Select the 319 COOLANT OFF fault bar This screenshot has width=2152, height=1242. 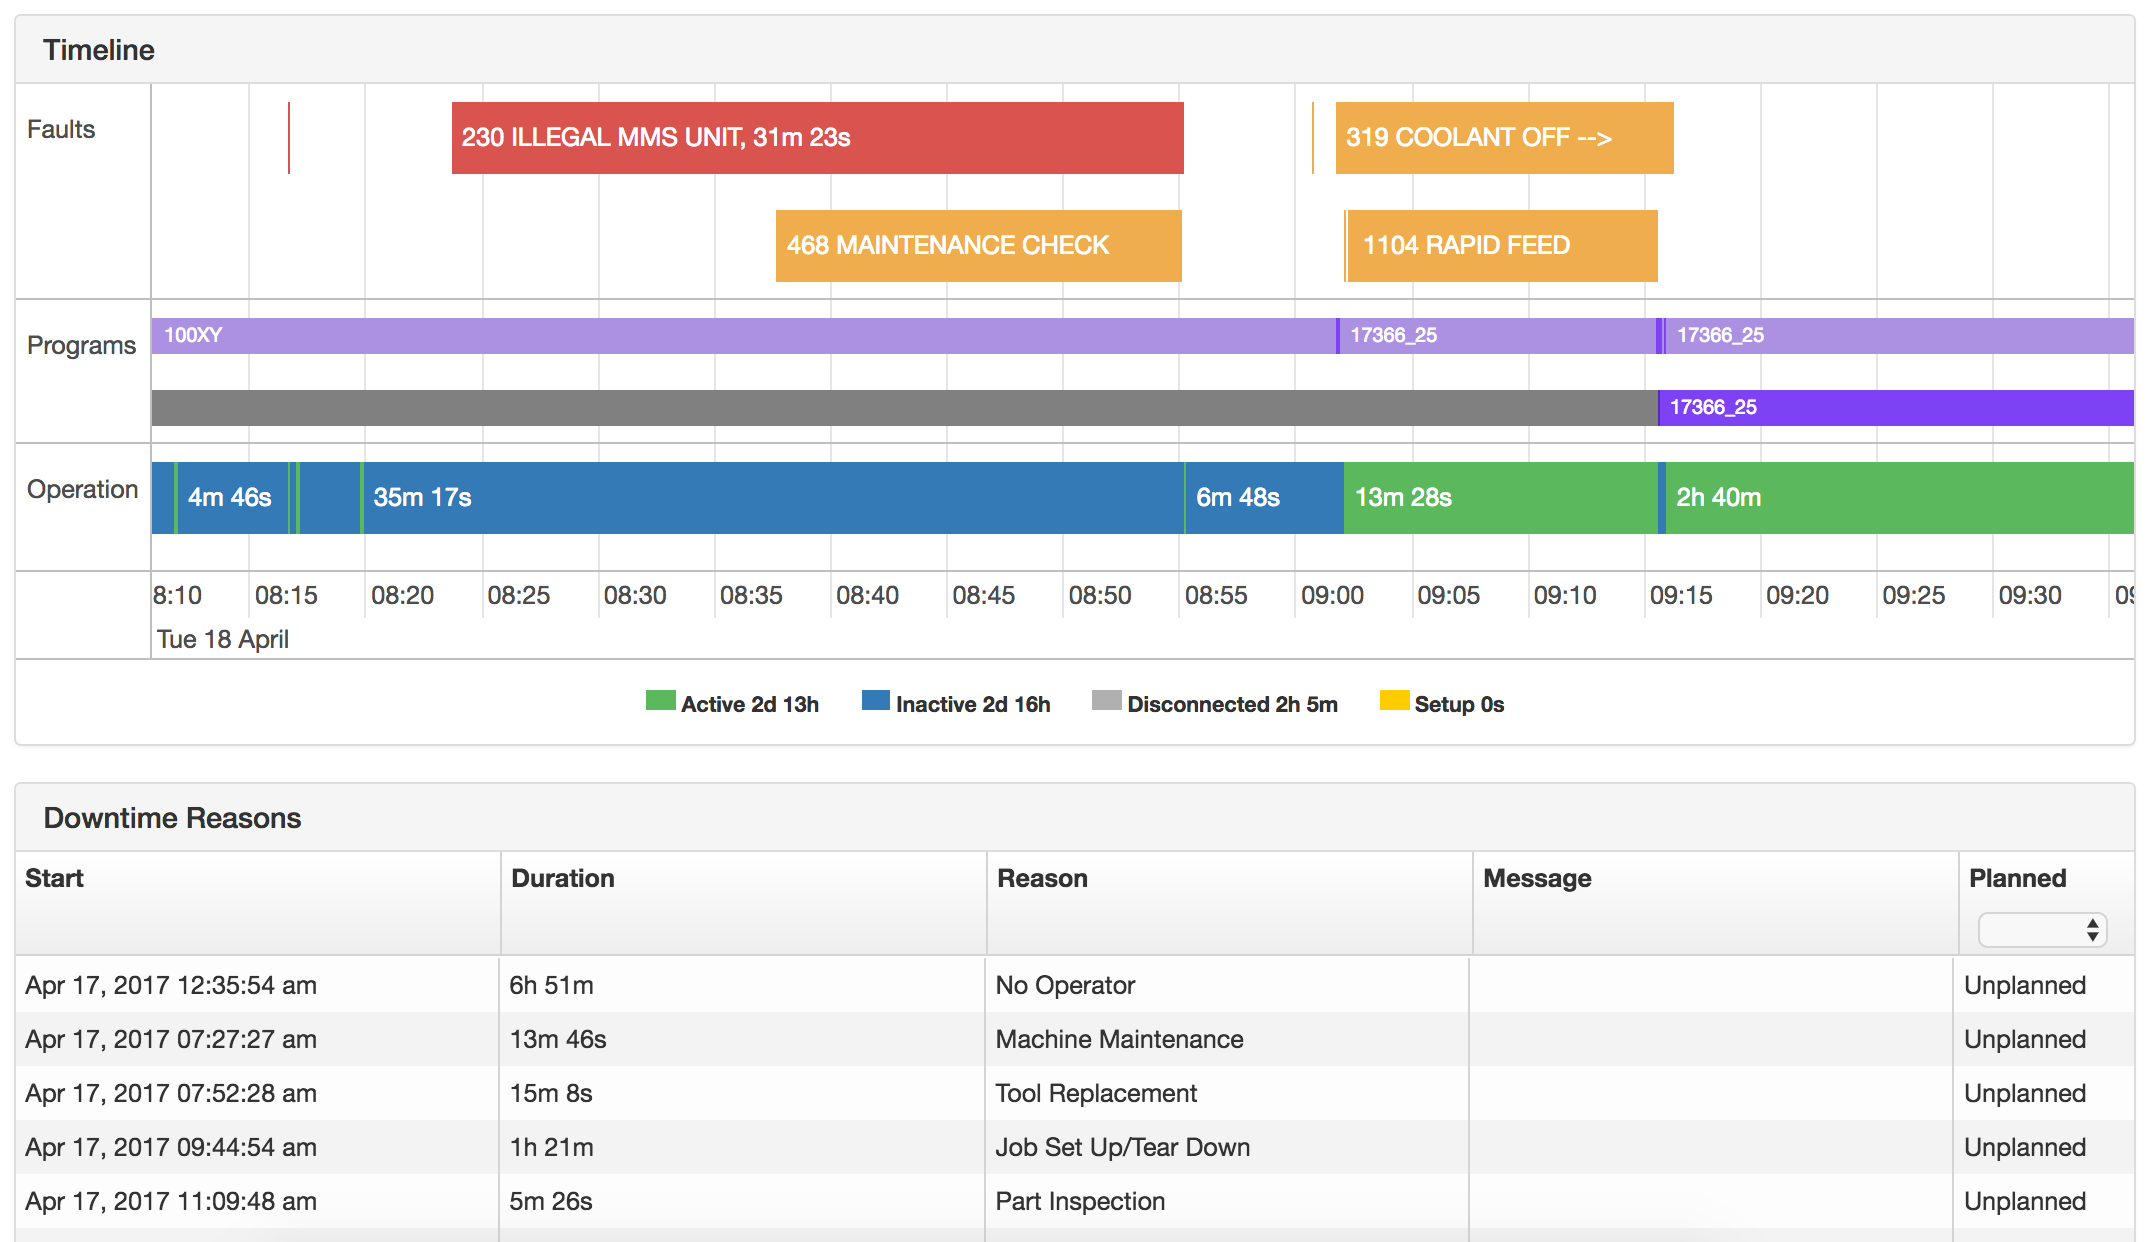click(x=1504, y=138)
